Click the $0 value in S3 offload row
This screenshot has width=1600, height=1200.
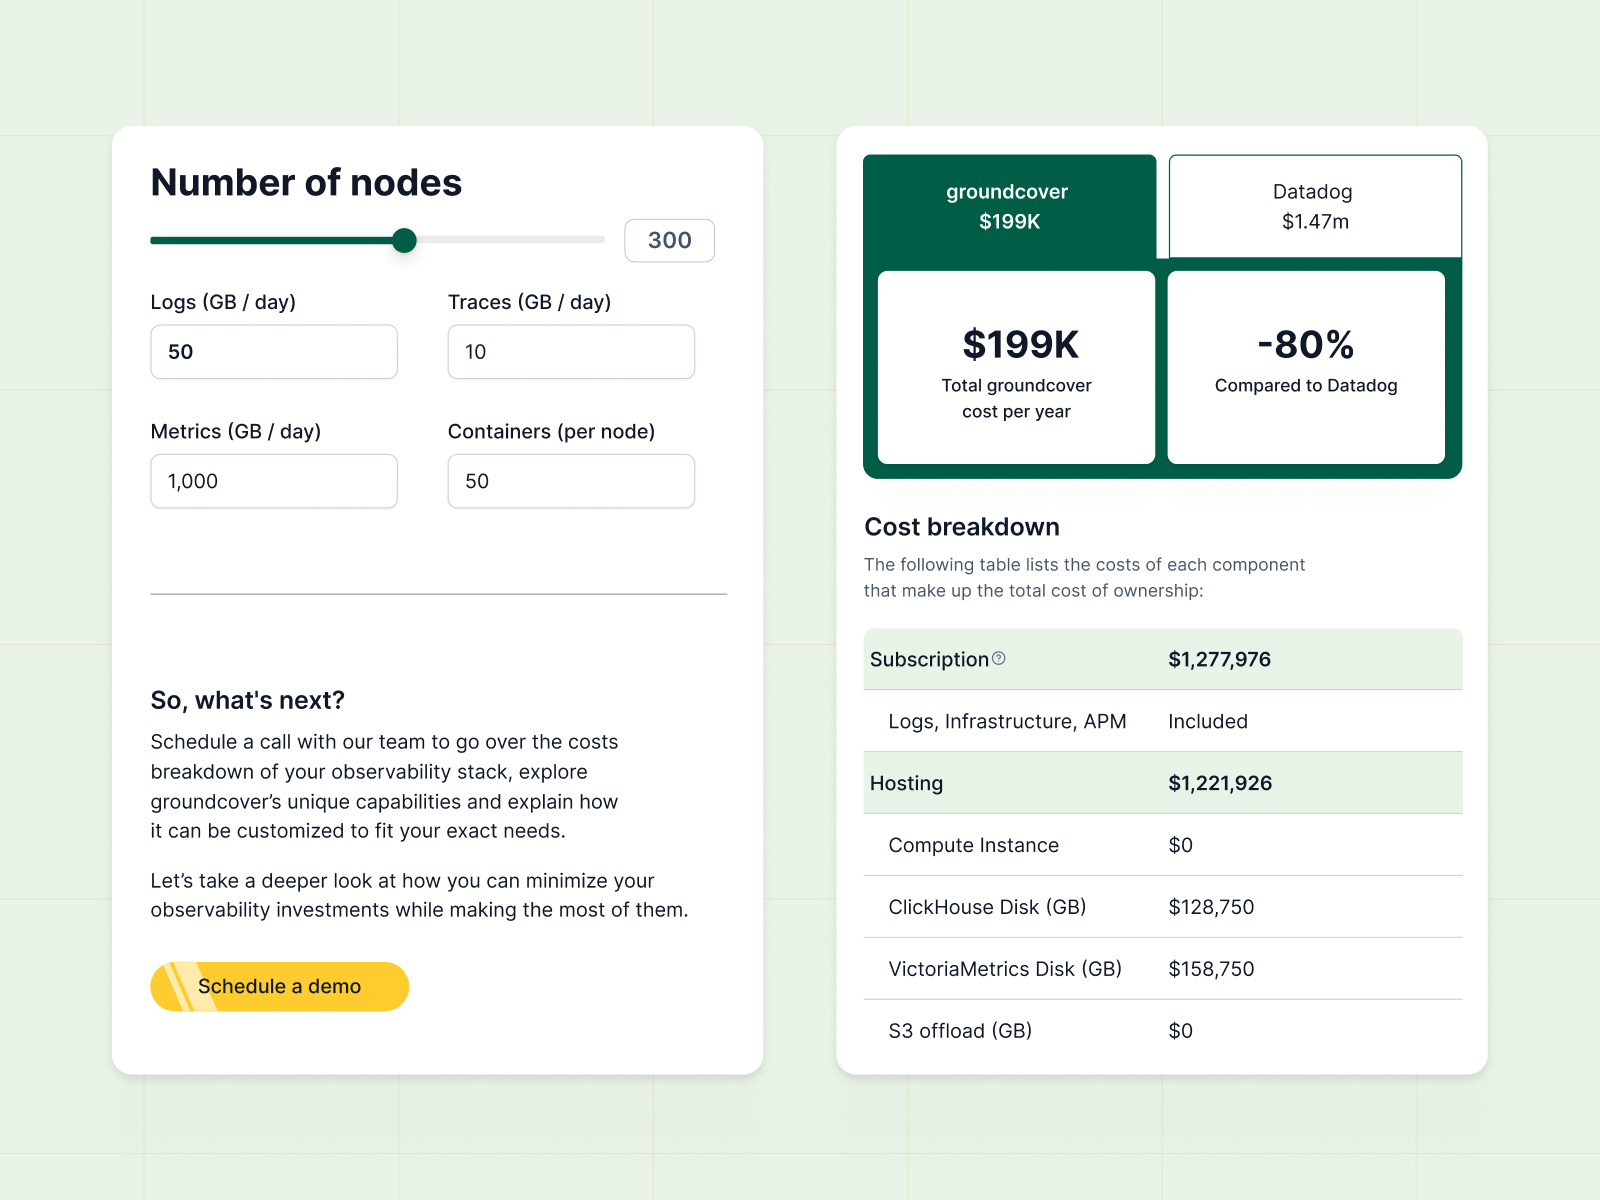coord(1180,1031)
